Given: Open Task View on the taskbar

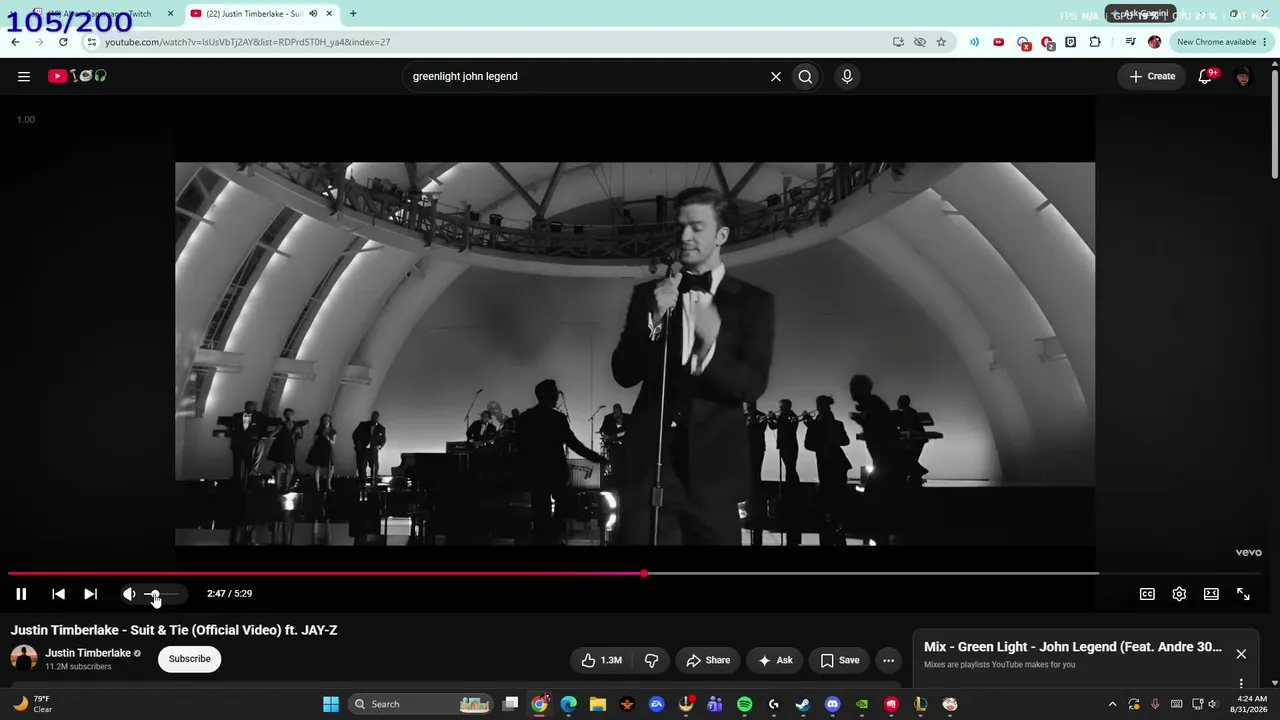Looking at the screenshot, I should click(x=510, y=704).
